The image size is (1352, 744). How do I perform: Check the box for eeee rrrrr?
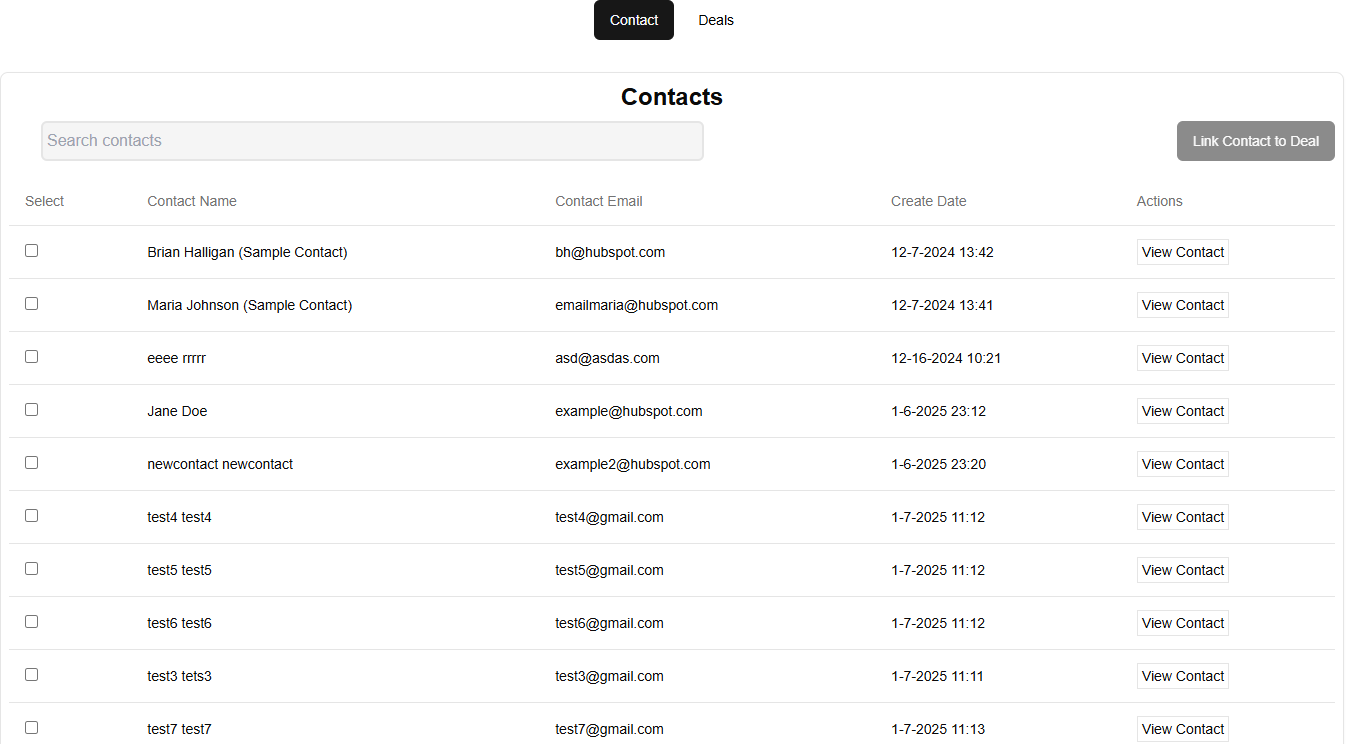point(32,357)
